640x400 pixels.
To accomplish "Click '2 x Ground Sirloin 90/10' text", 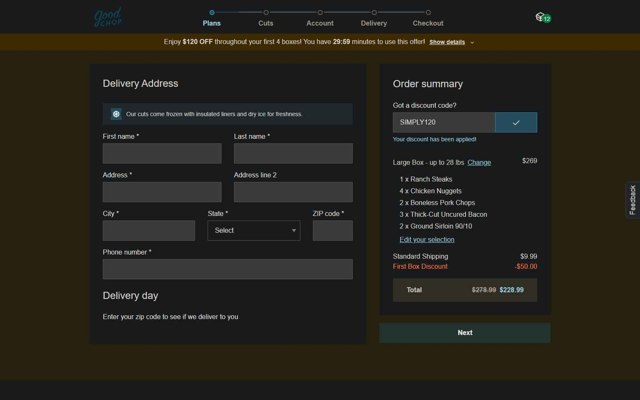I will point(436,226).
